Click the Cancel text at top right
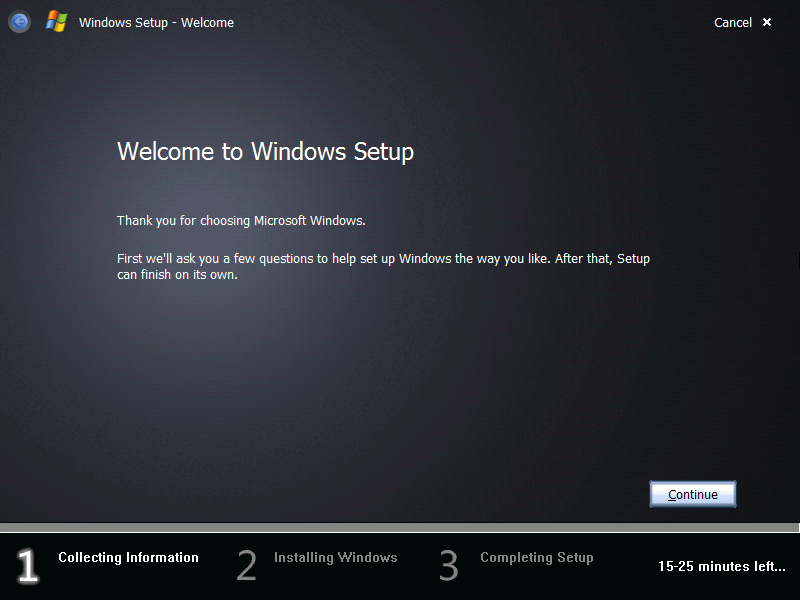Image resolution: width=800 pixels, height=600 pixels. [x=733, y=22]
